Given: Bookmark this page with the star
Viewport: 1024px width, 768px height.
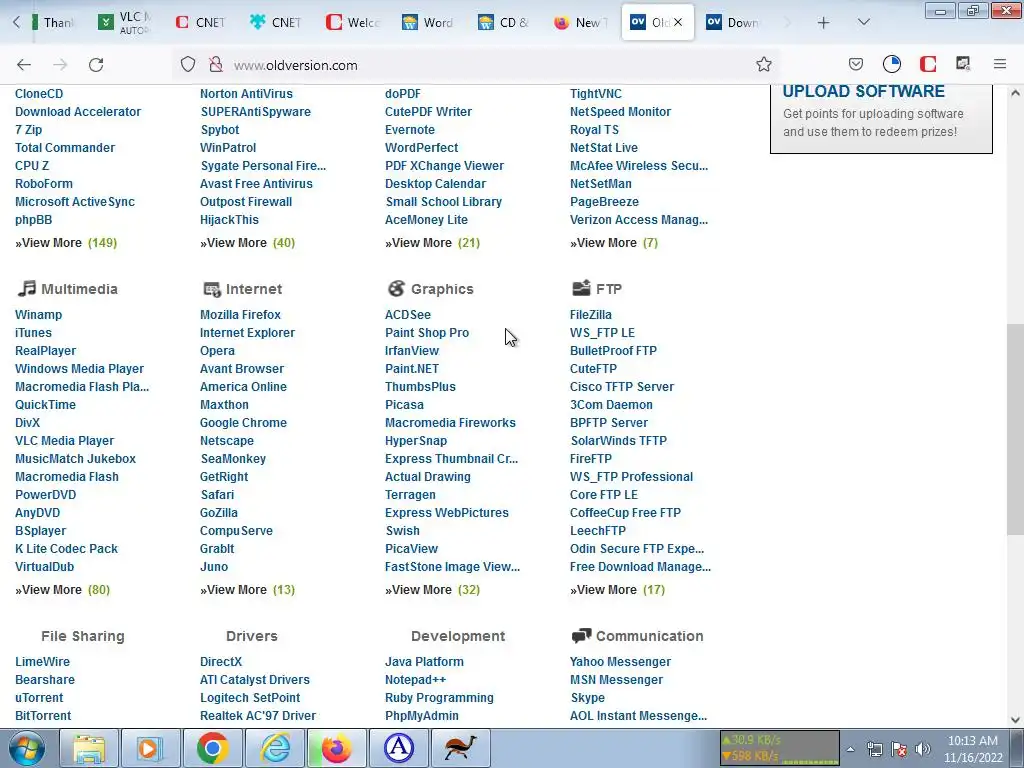Looking at the screenshot, I should 763,65.
